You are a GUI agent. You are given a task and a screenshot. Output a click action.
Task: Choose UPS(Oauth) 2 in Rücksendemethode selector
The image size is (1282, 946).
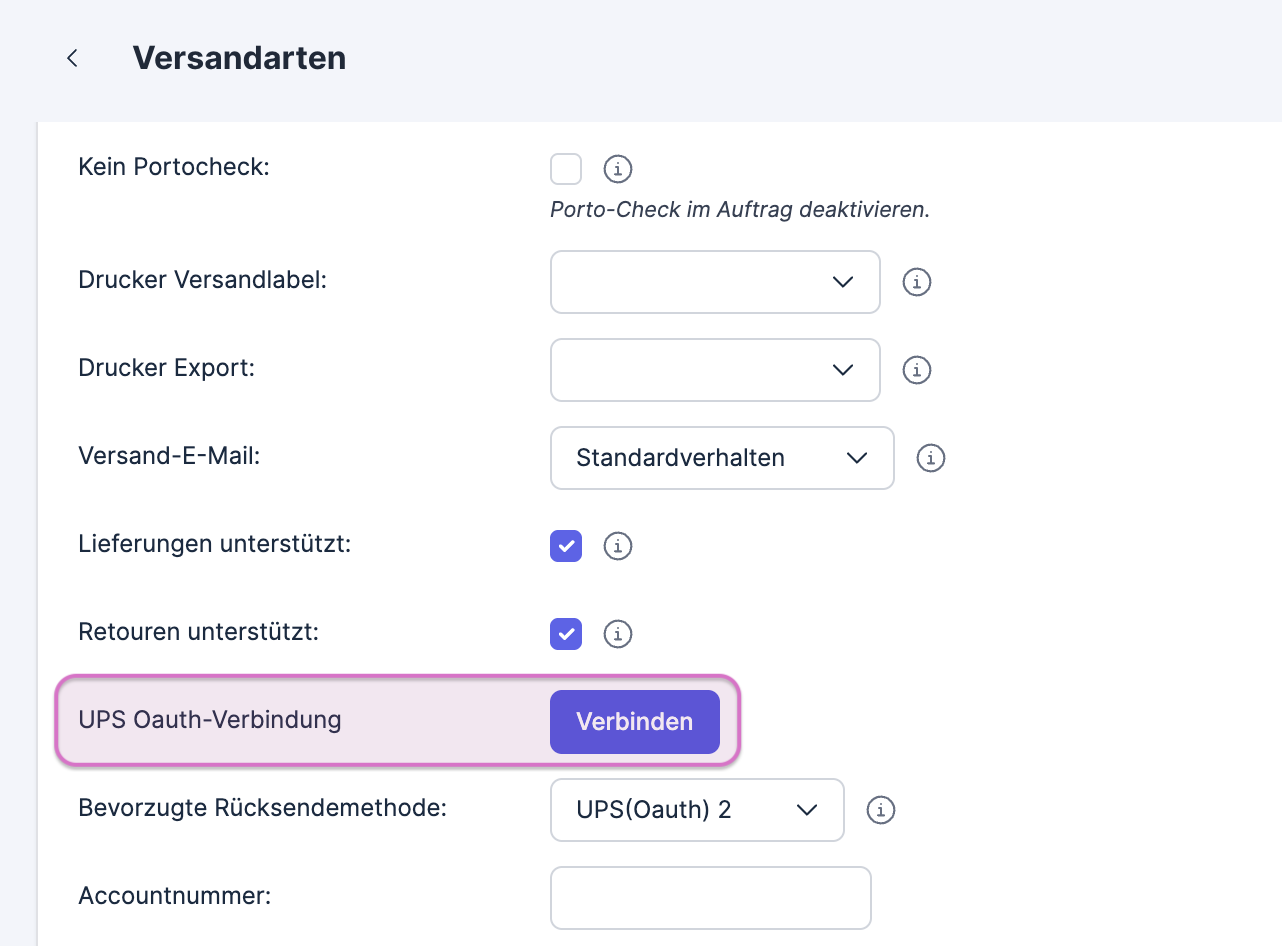pos(697,810)
